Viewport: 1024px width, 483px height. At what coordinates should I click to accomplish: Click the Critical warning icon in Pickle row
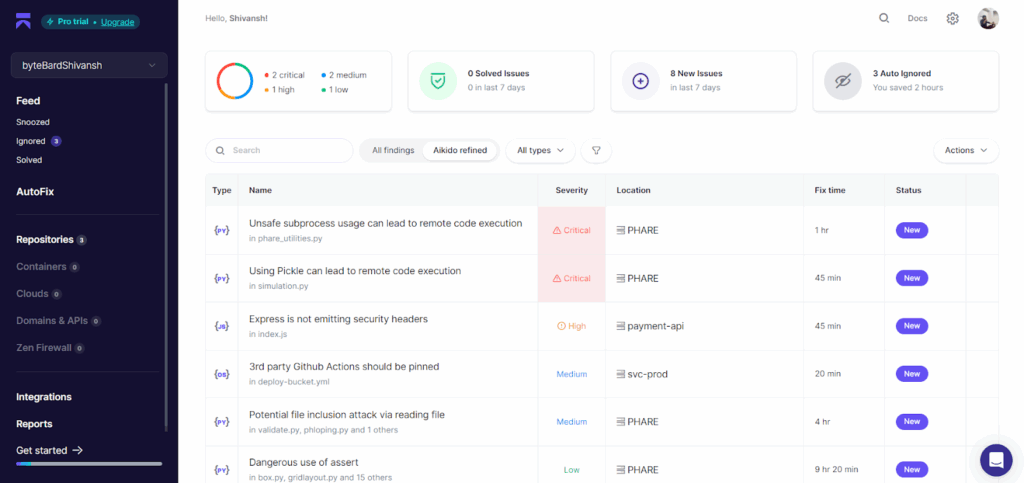[557, 278]
